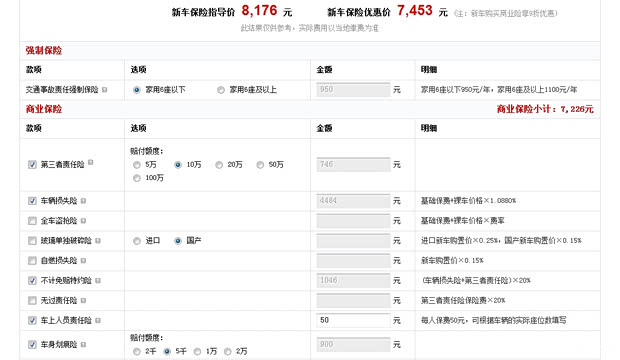
Task: Uncheck 不计免赔特约险 checkbox
Action: coord(32,280)
